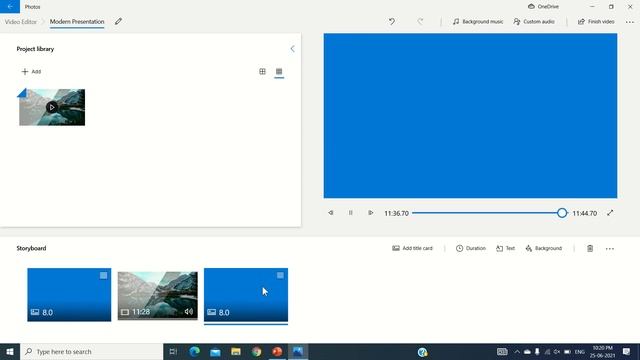Step back one frame in preview
The width and height of the screenshot is (640, 360).
(x=331, y=213)
